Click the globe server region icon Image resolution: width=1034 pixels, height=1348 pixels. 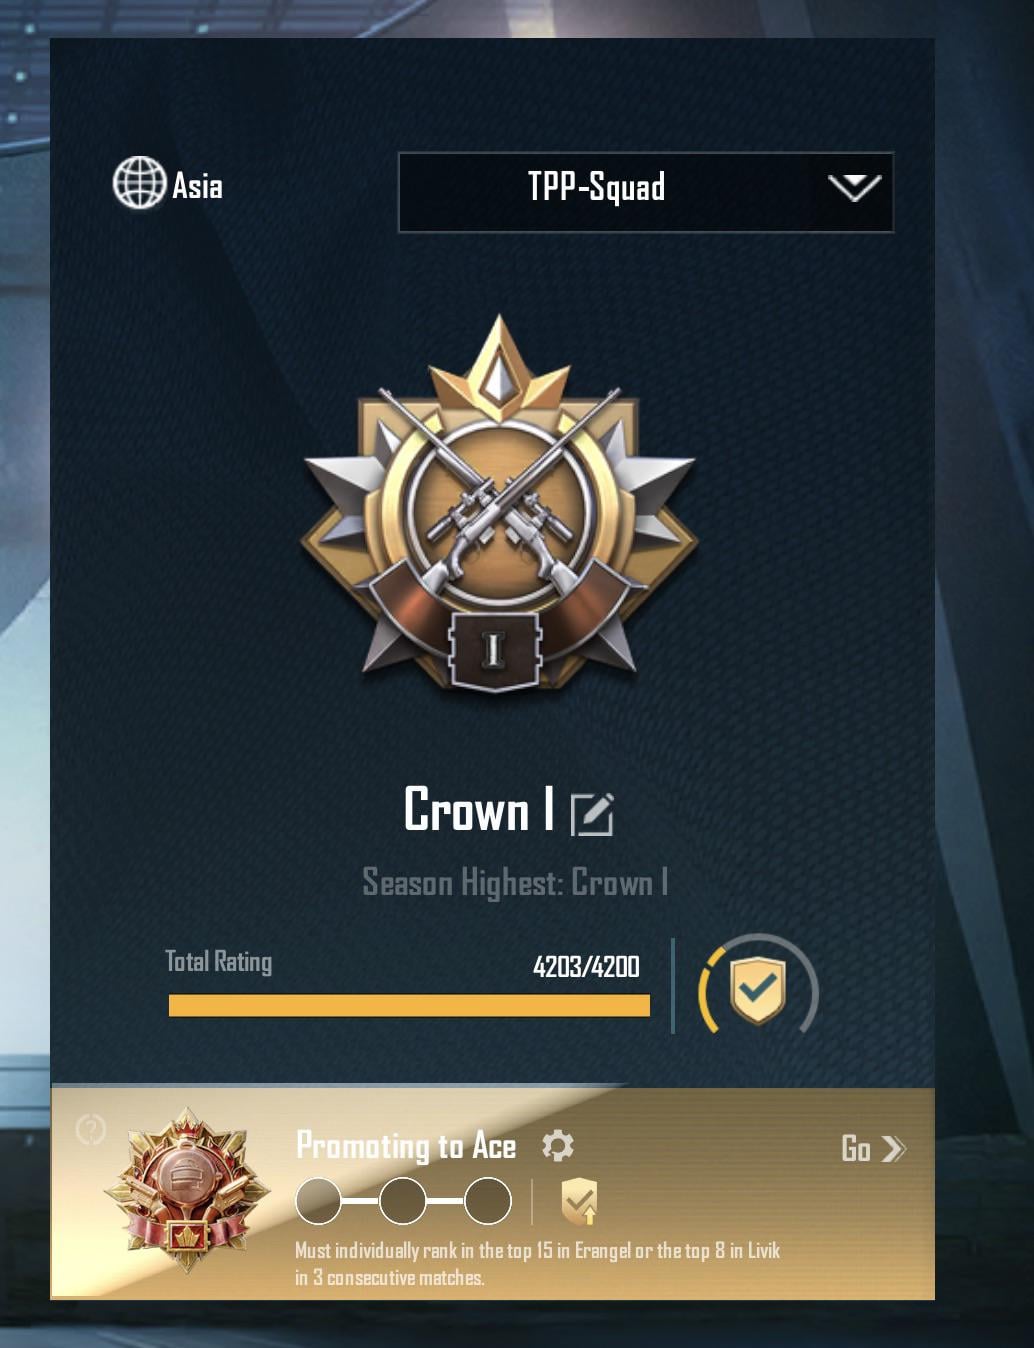pos(138,183)
